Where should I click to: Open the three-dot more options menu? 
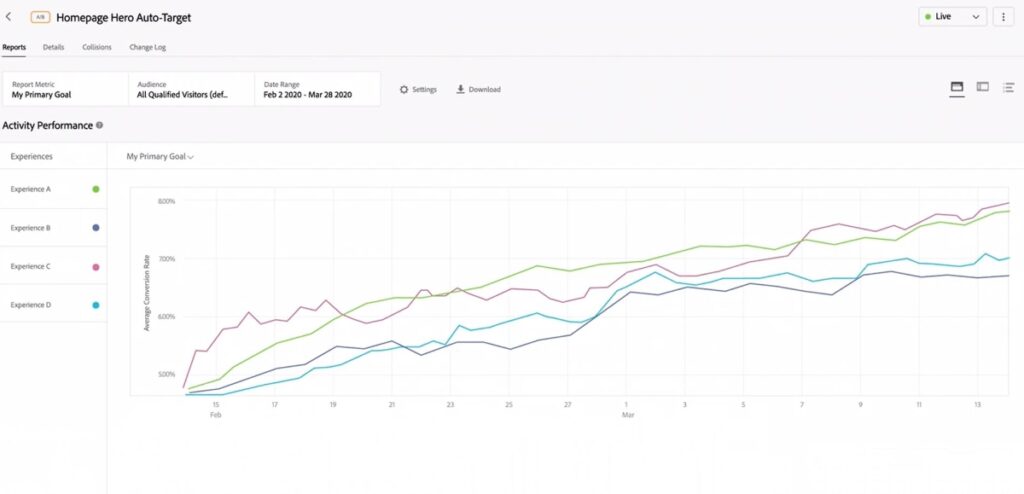click(x=1002, y=17)
